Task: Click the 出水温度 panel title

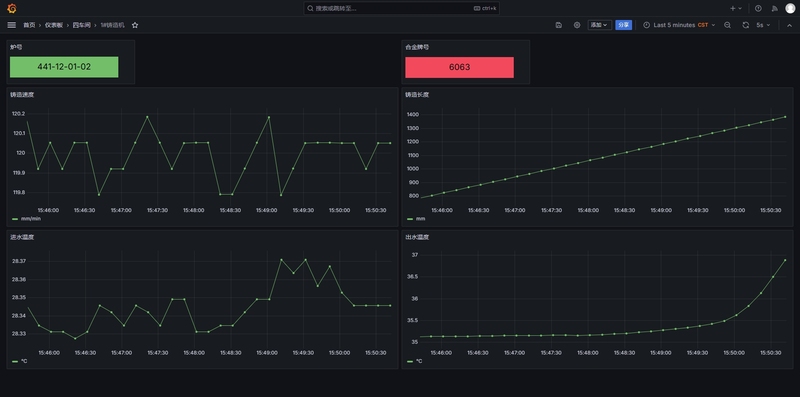Action: click(x=417, y=237)
